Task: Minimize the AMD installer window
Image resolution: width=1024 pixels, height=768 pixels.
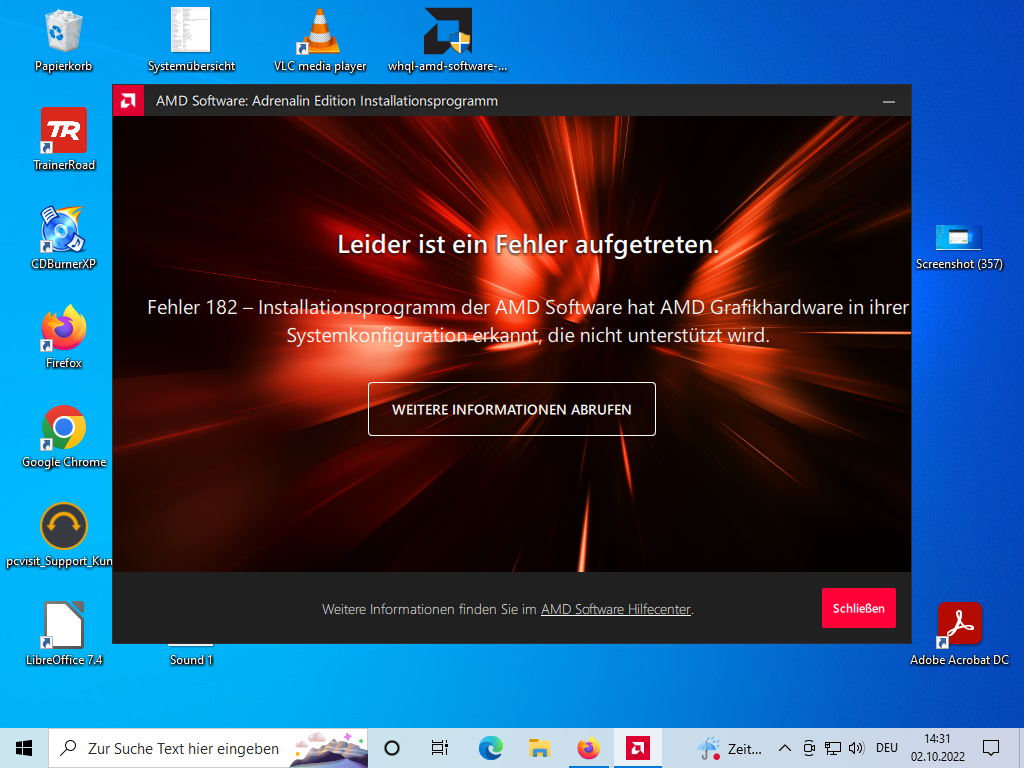Action: 888,101
